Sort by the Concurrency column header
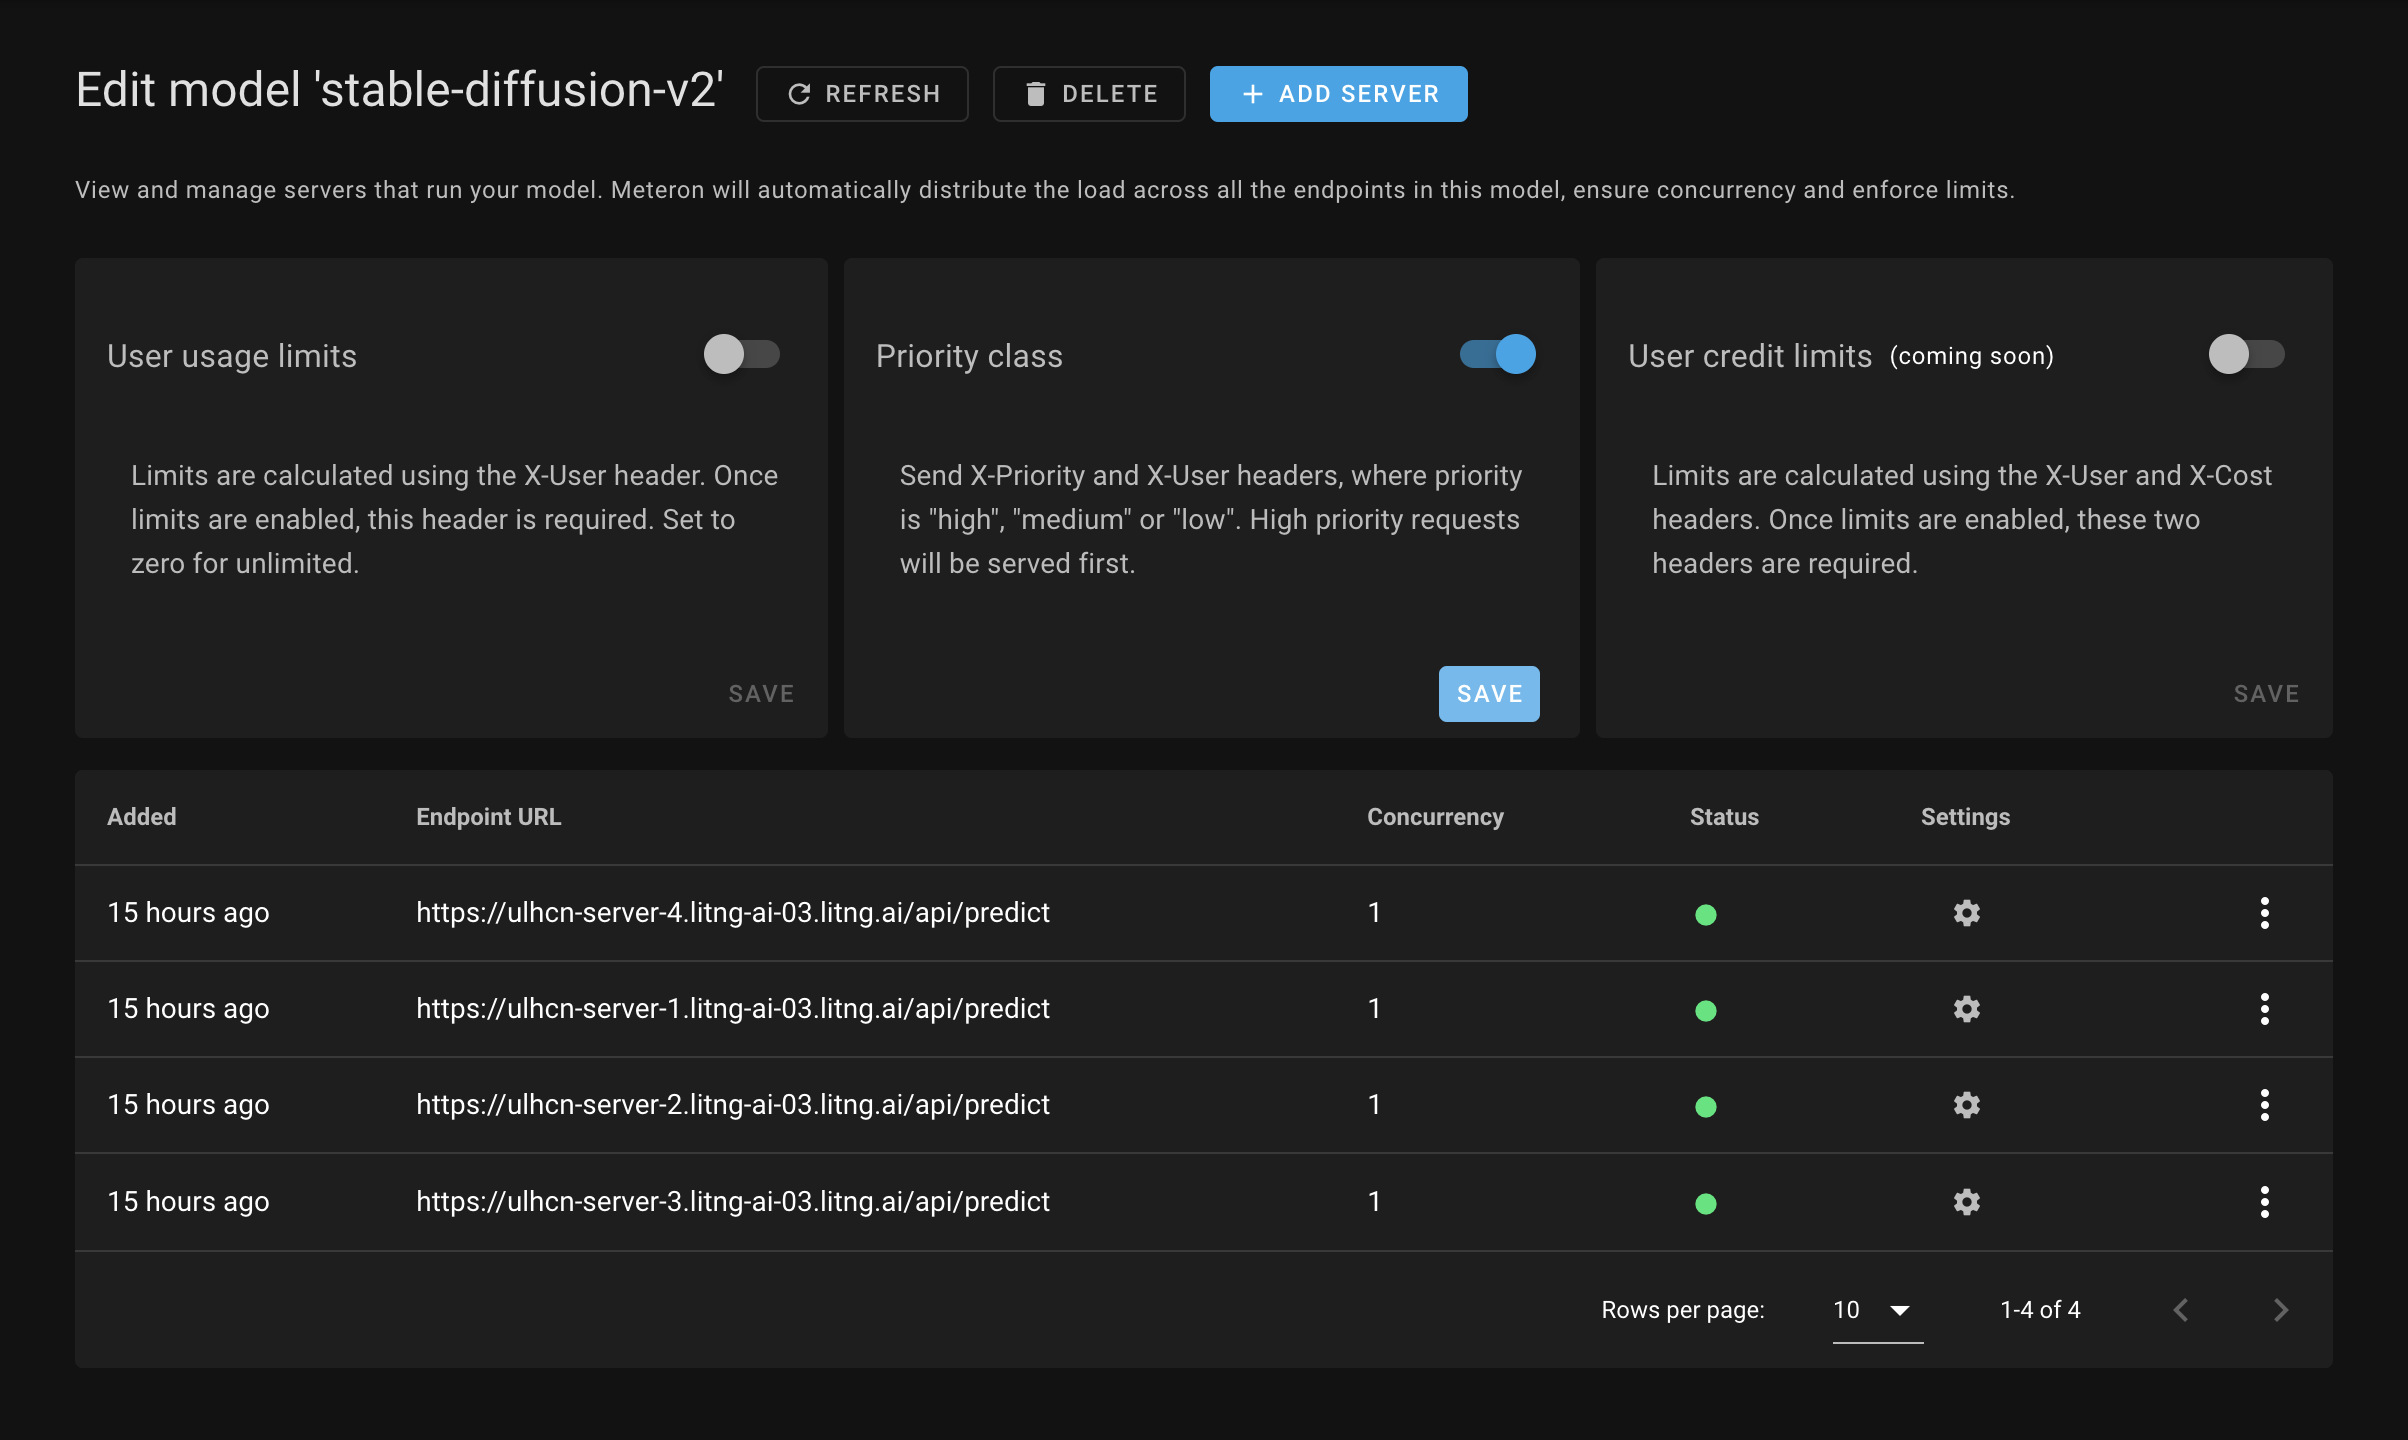The width and height of the screenshot is (2408, 1440). pos(1434,817)
